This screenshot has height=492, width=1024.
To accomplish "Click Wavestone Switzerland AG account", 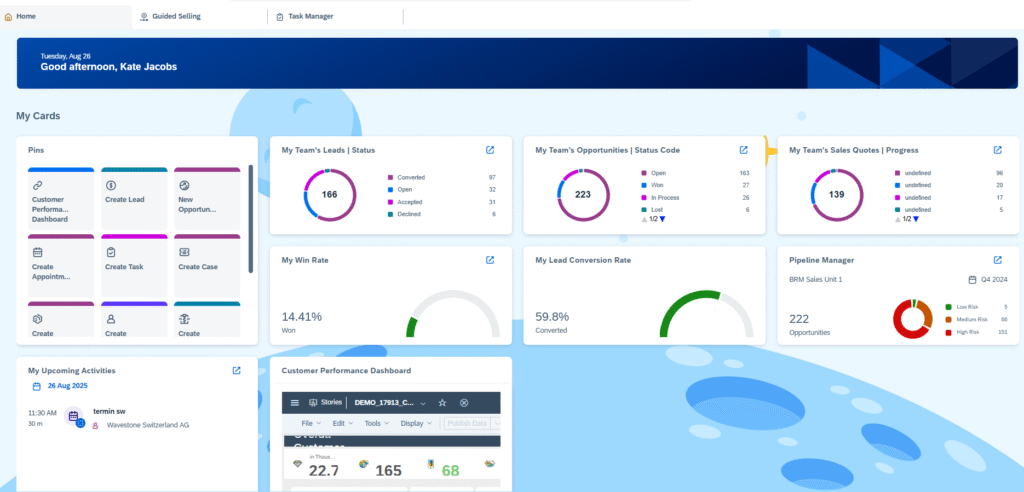I will [x=148, y=425].
